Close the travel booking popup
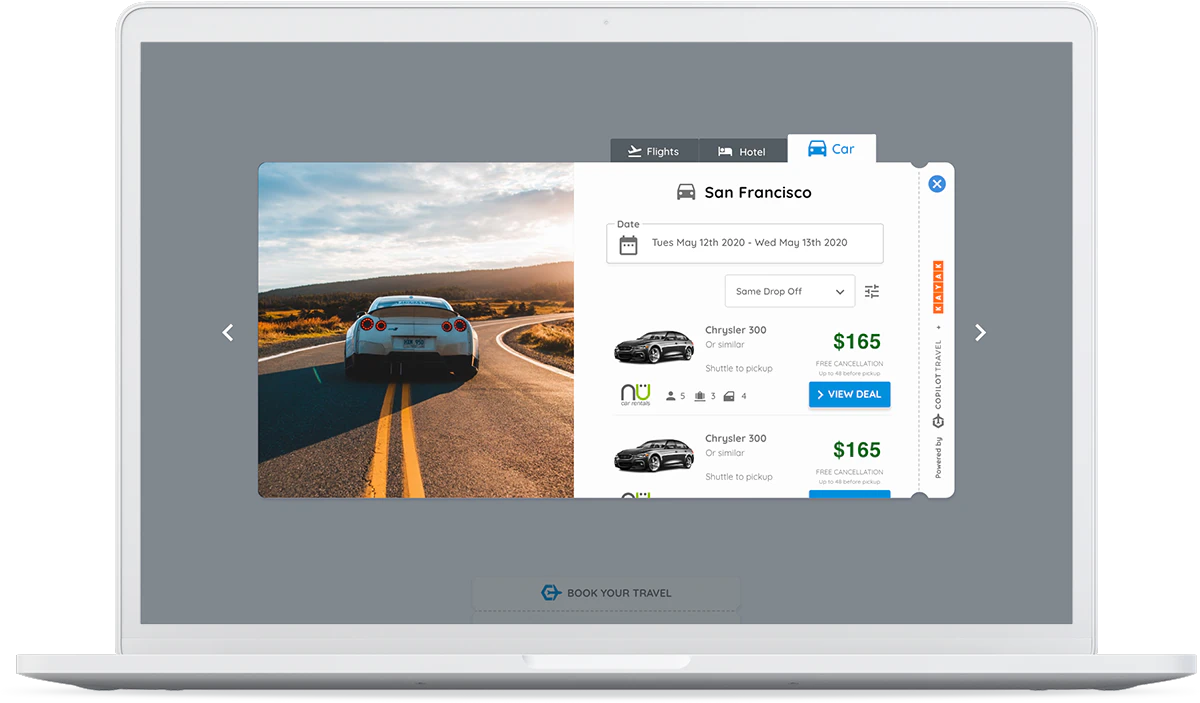 (937, 184)
